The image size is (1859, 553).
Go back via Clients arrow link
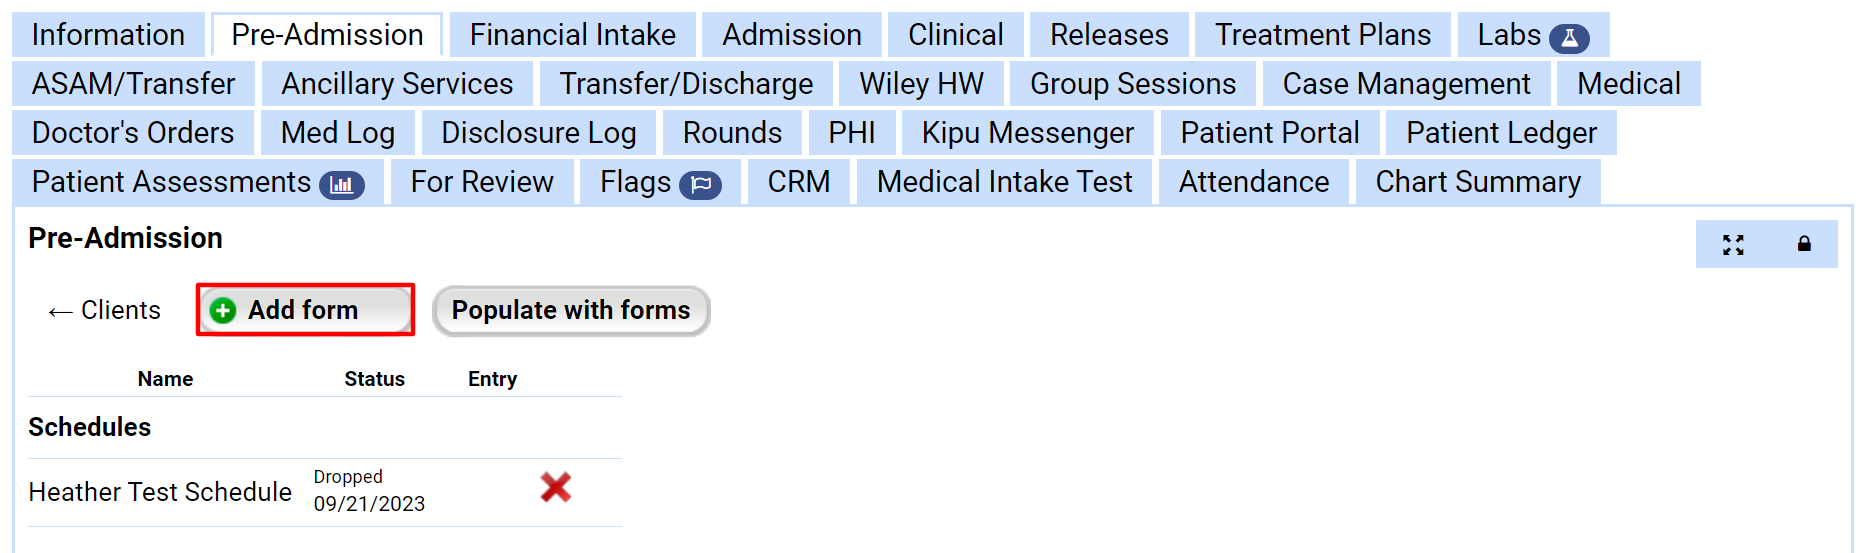[x=104, y=311]
